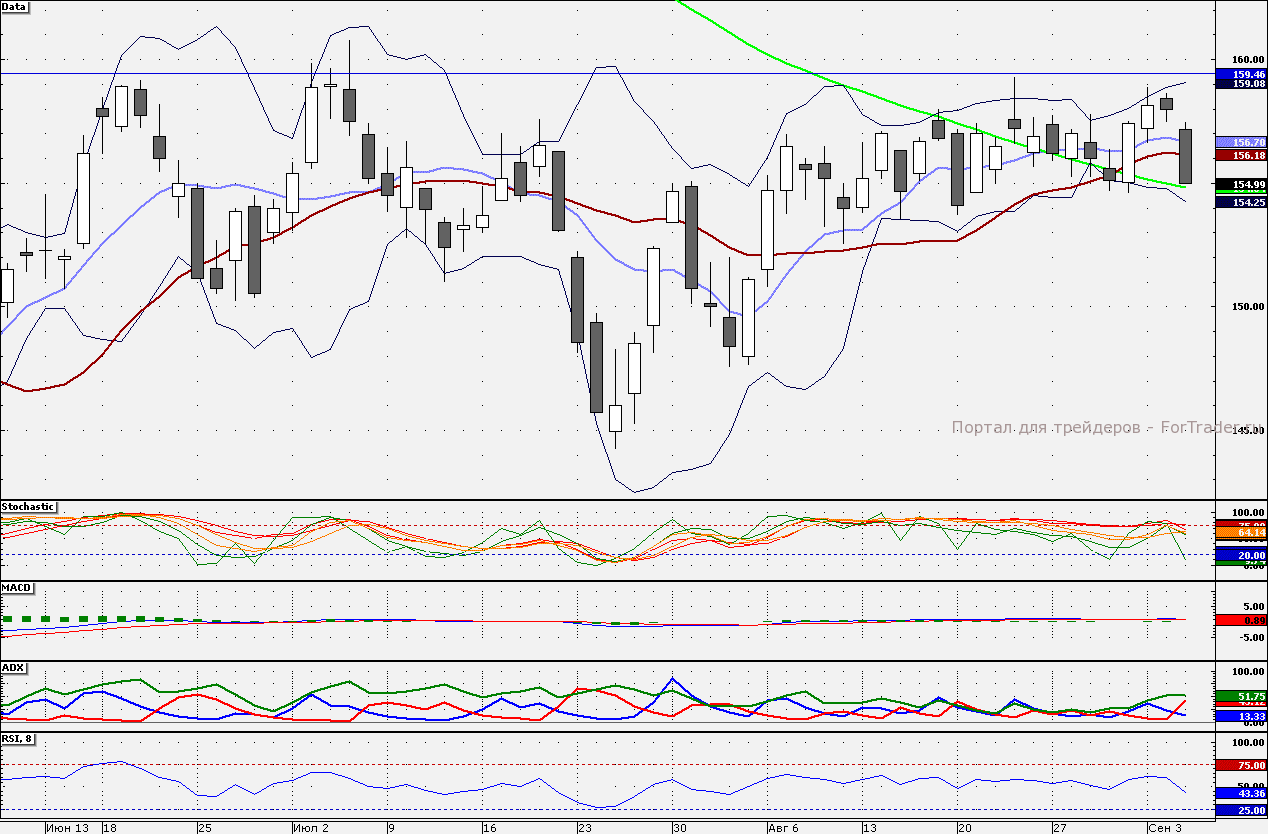Click the 159.08 upper band price tag
Viewport: 1268px width, 834px height.
(1241, 85)
